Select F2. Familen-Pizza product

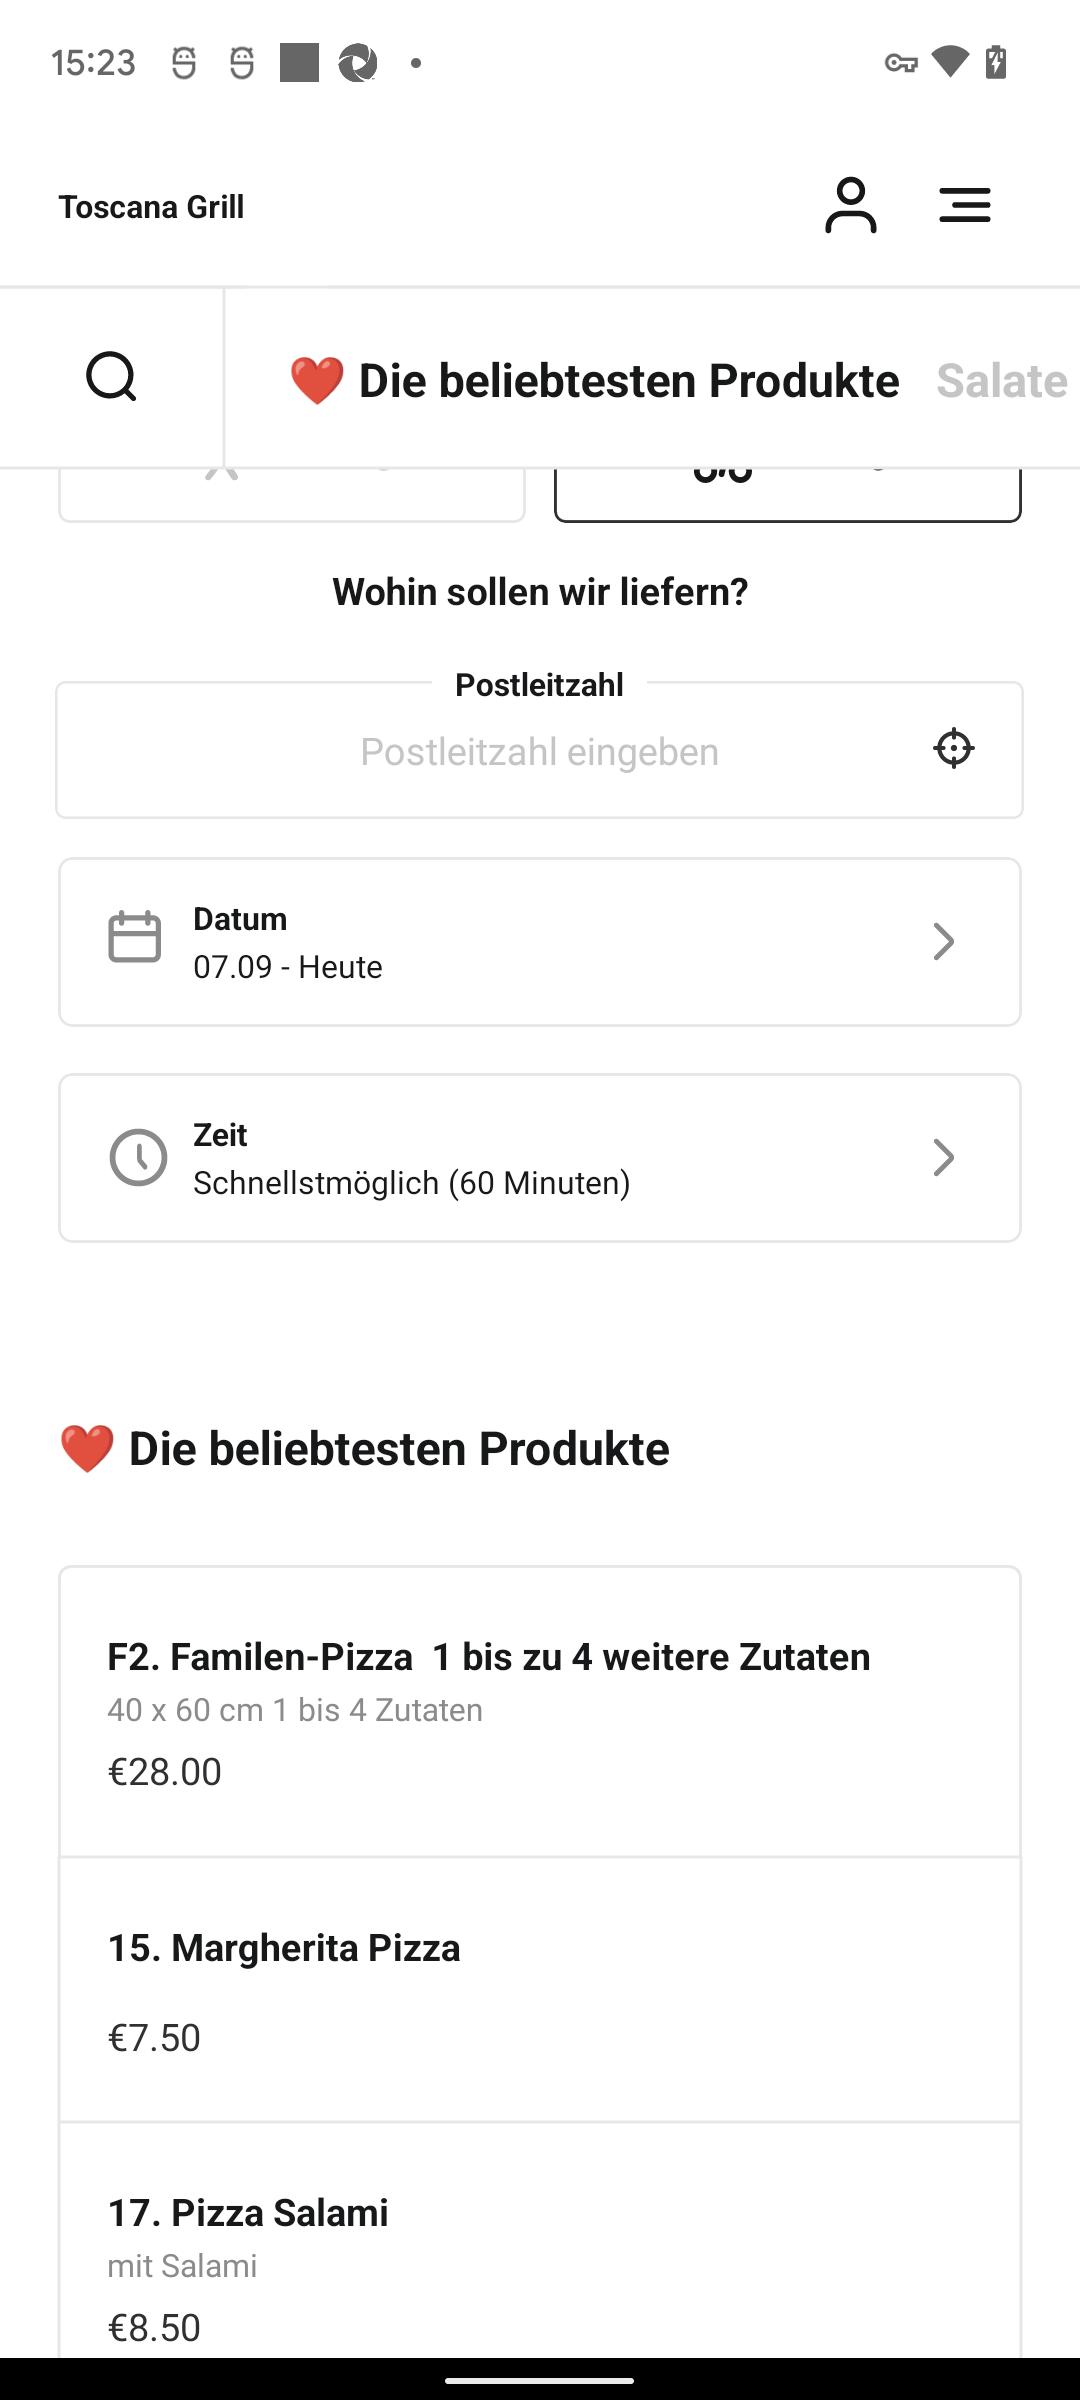540,1712
